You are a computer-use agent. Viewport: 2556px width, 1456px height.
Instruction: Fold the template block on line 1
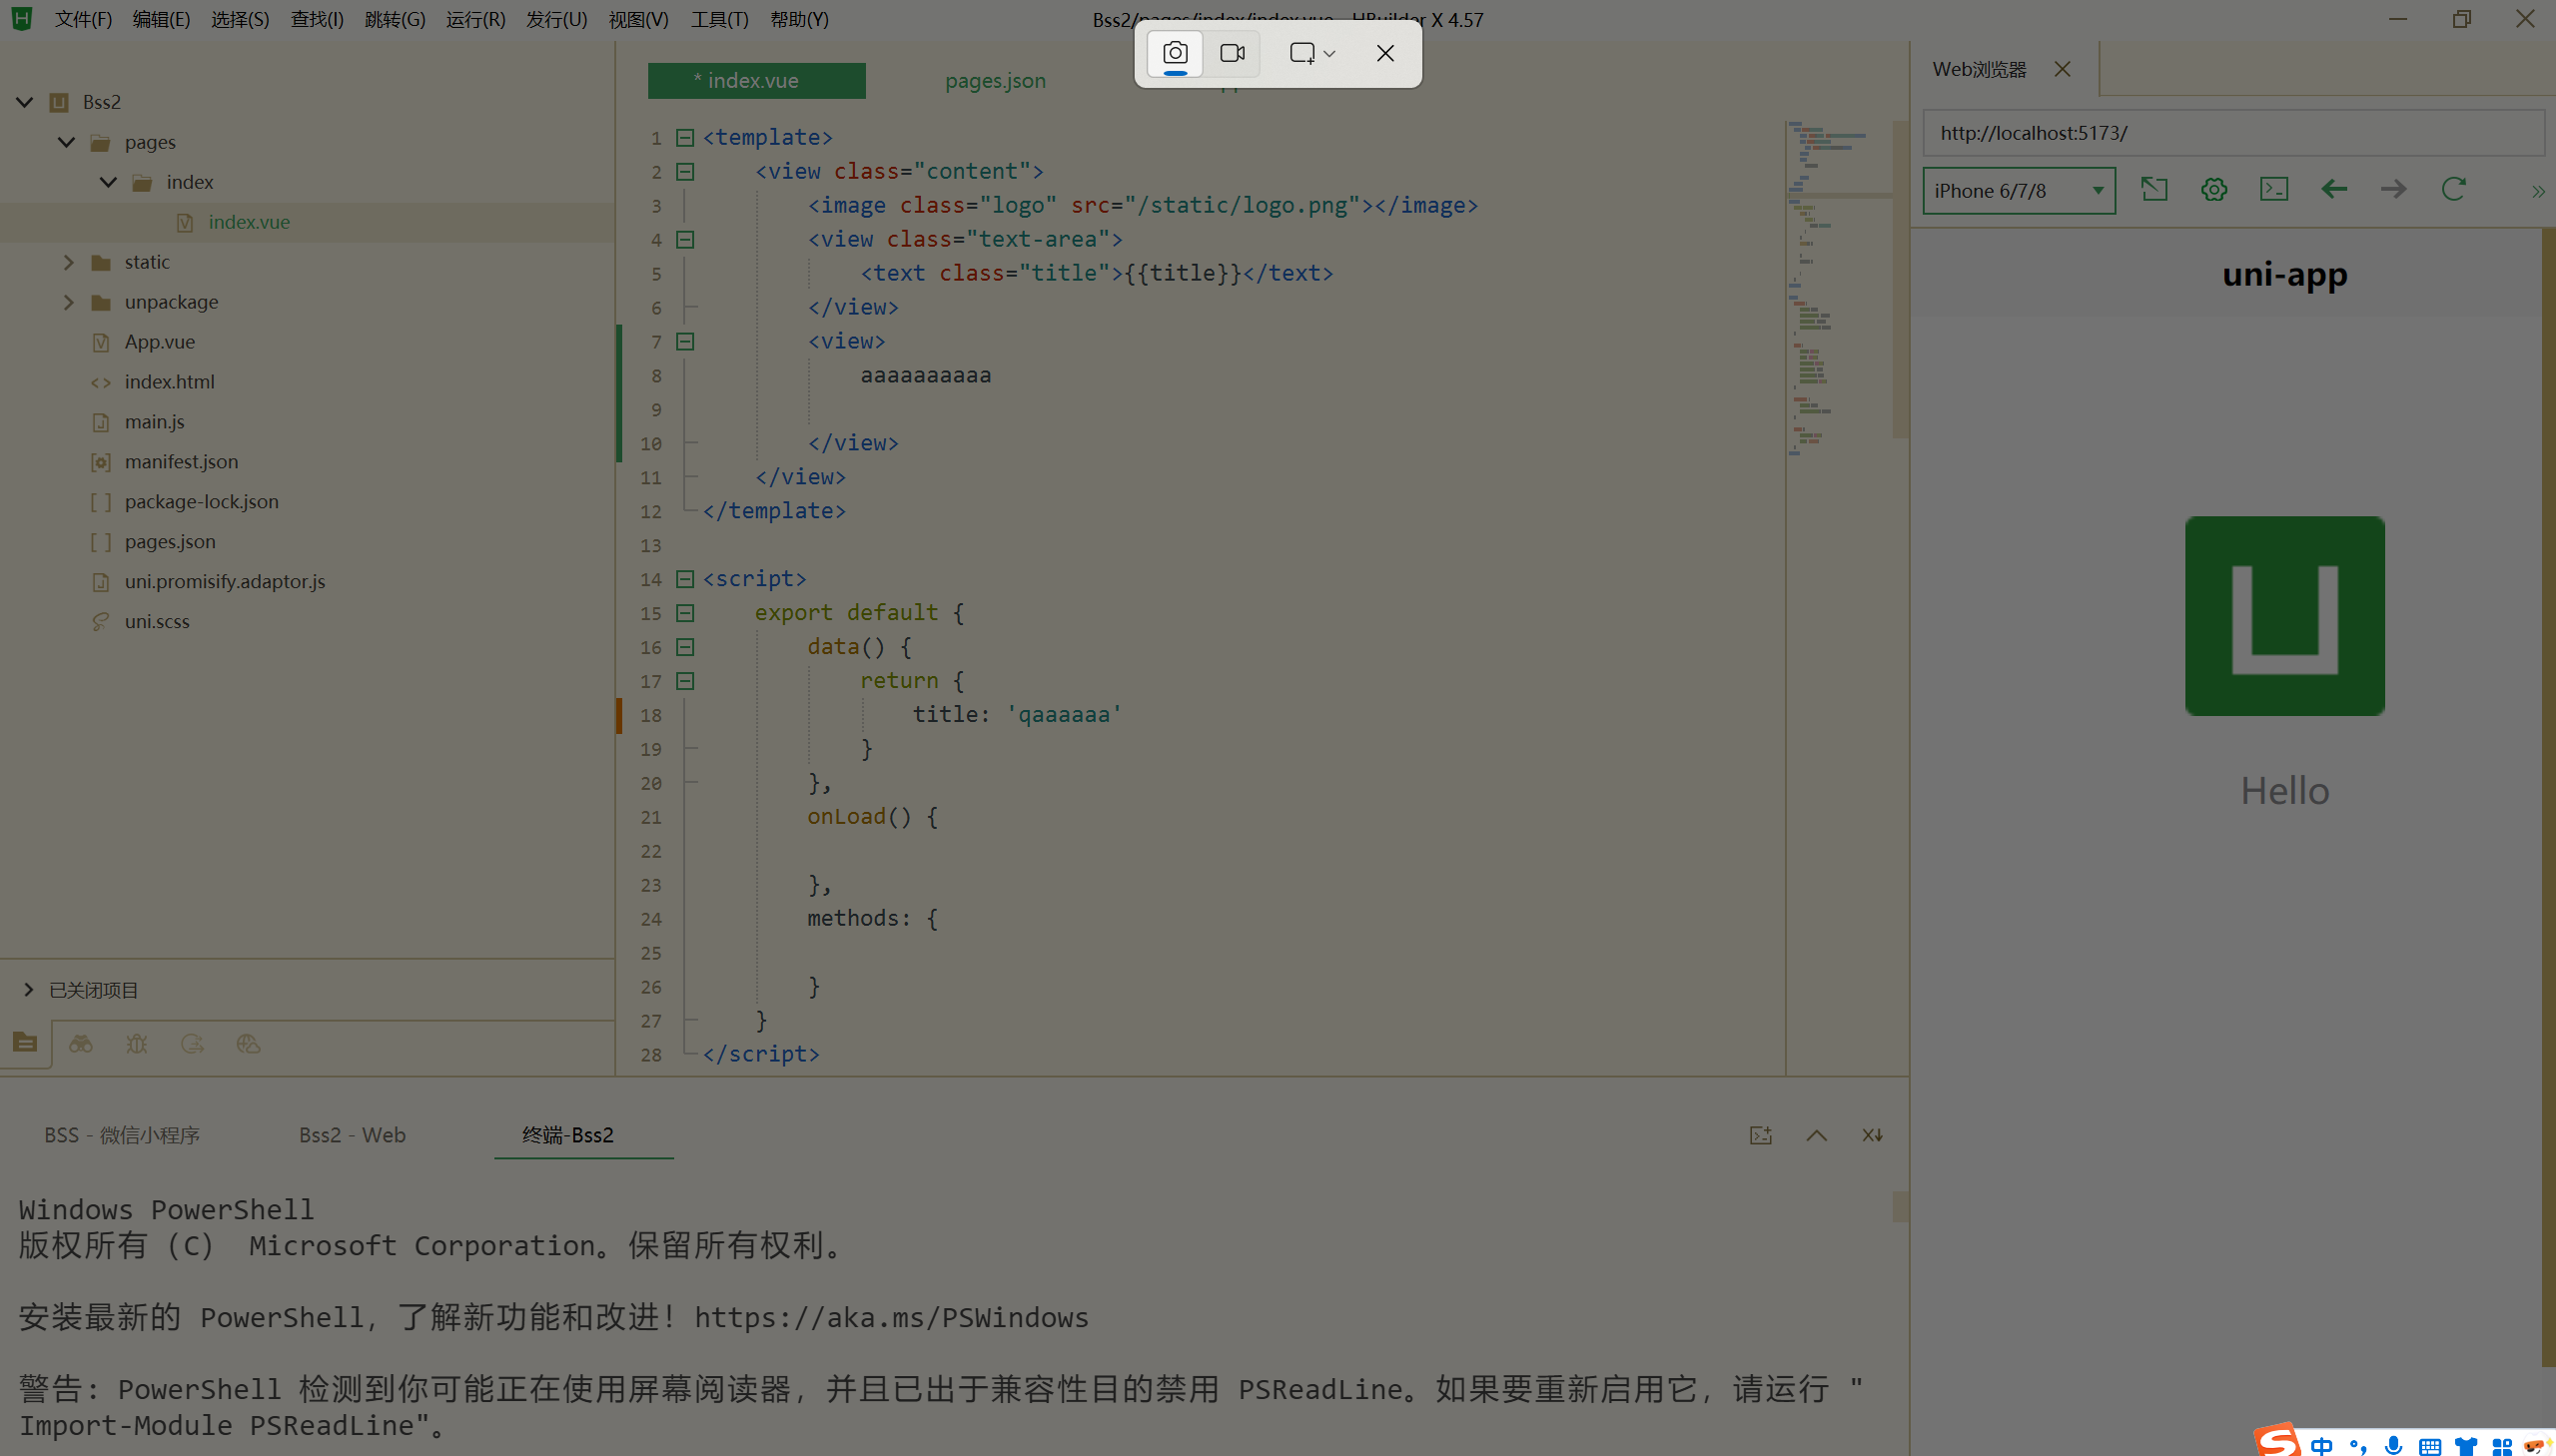(x=685, y=137)
